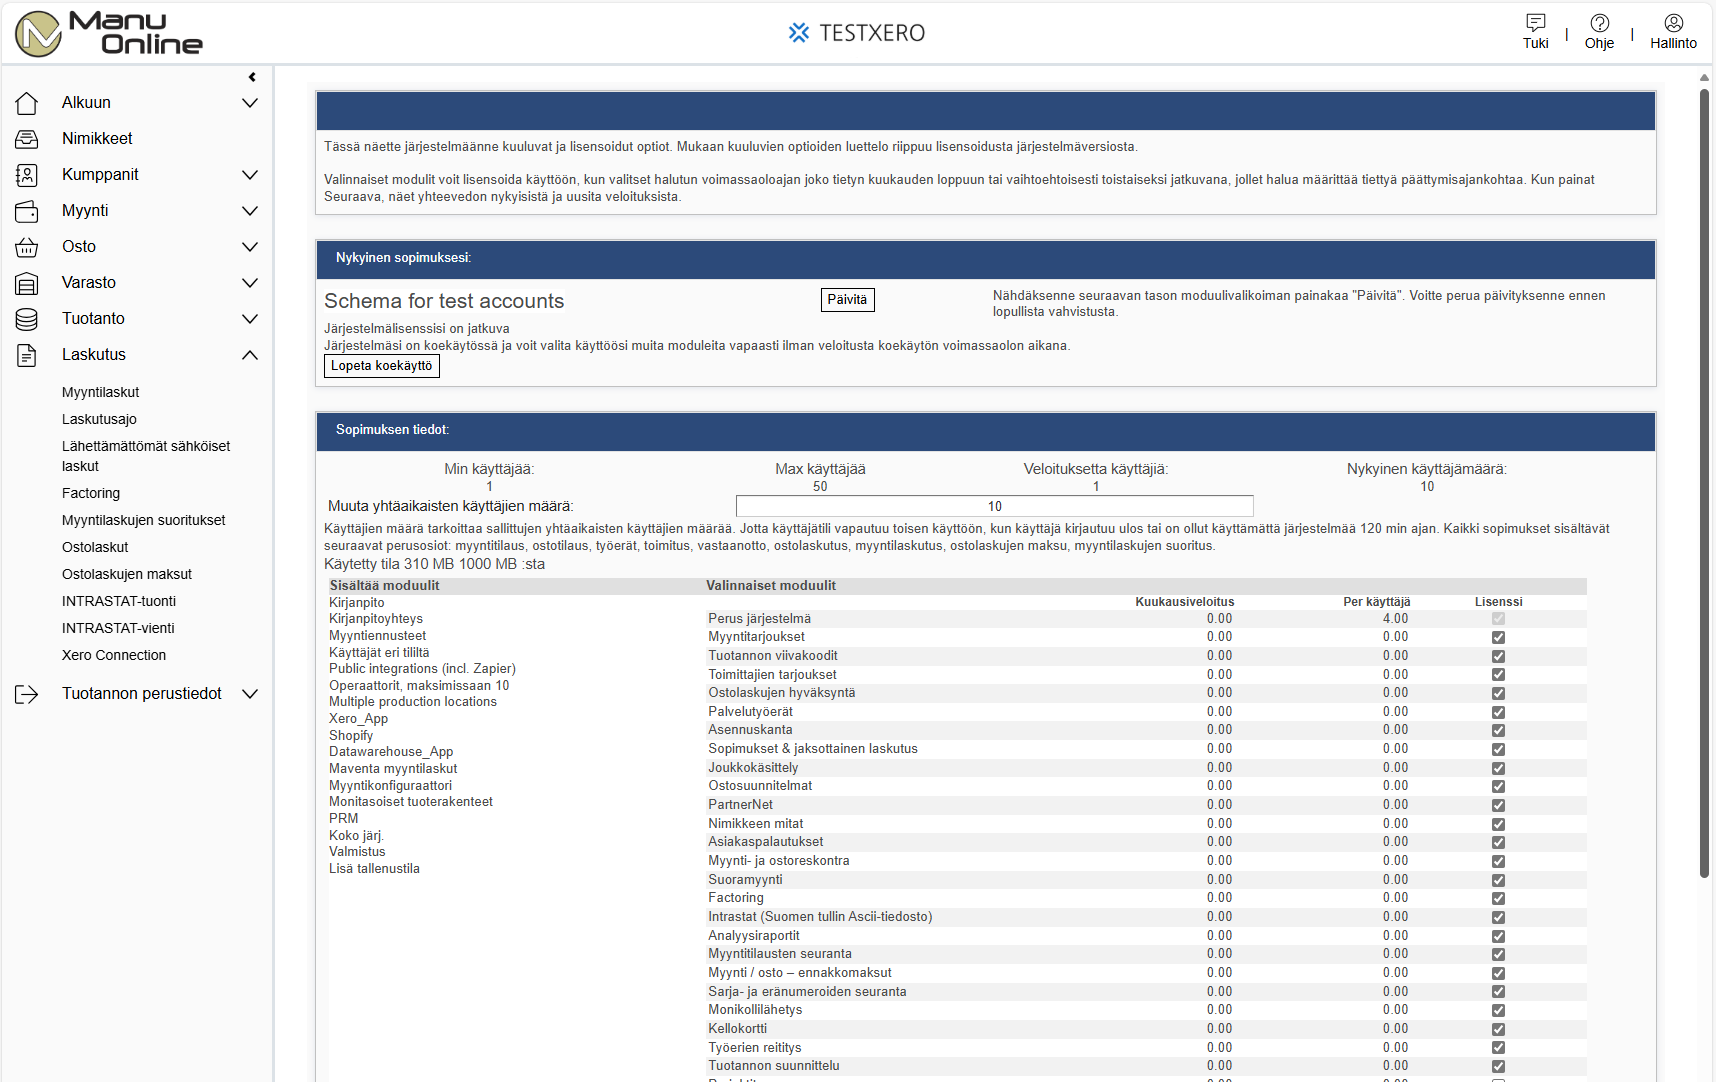Expand the Osto menu chevron
The image size is (1716, 1082).
coord(250,247)
